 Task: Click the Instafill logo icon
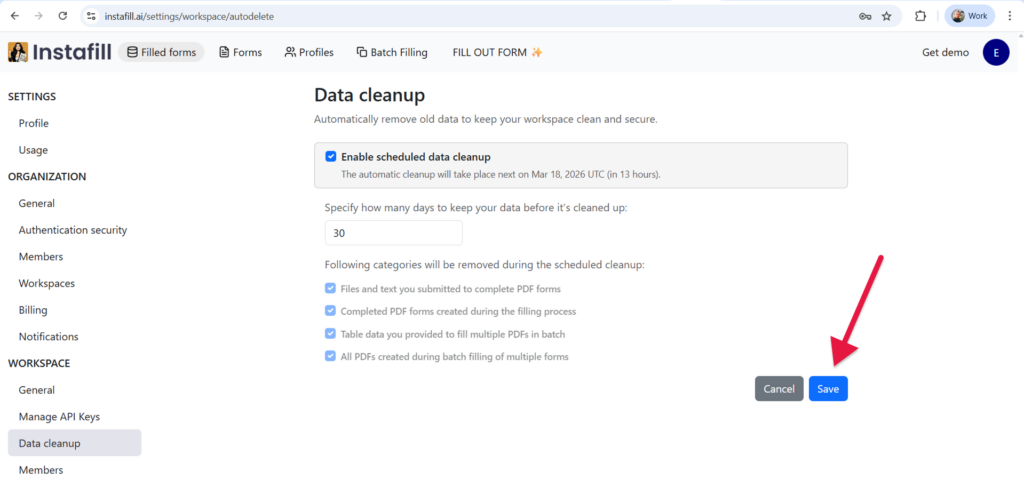pos(18,52)
